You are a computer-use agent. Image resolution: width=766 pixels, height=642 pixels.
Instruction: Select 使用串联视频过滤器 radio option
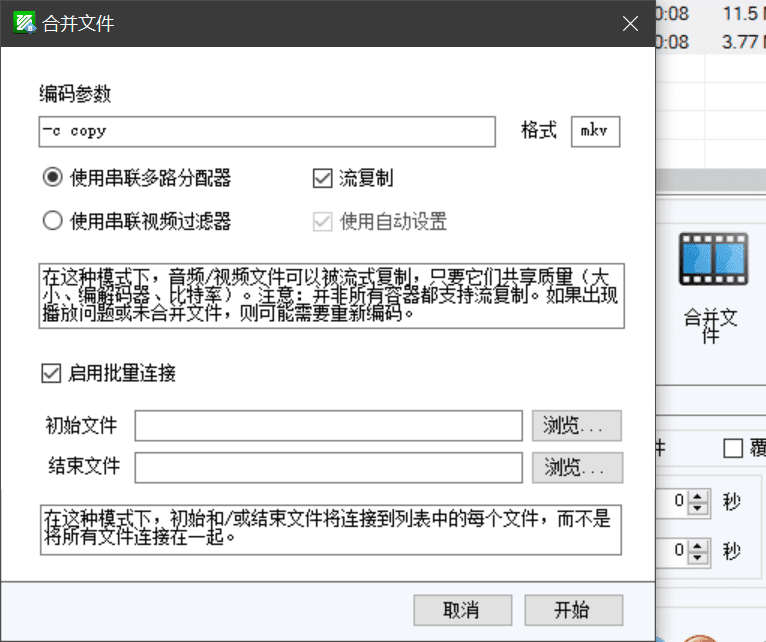coord(53,221)
